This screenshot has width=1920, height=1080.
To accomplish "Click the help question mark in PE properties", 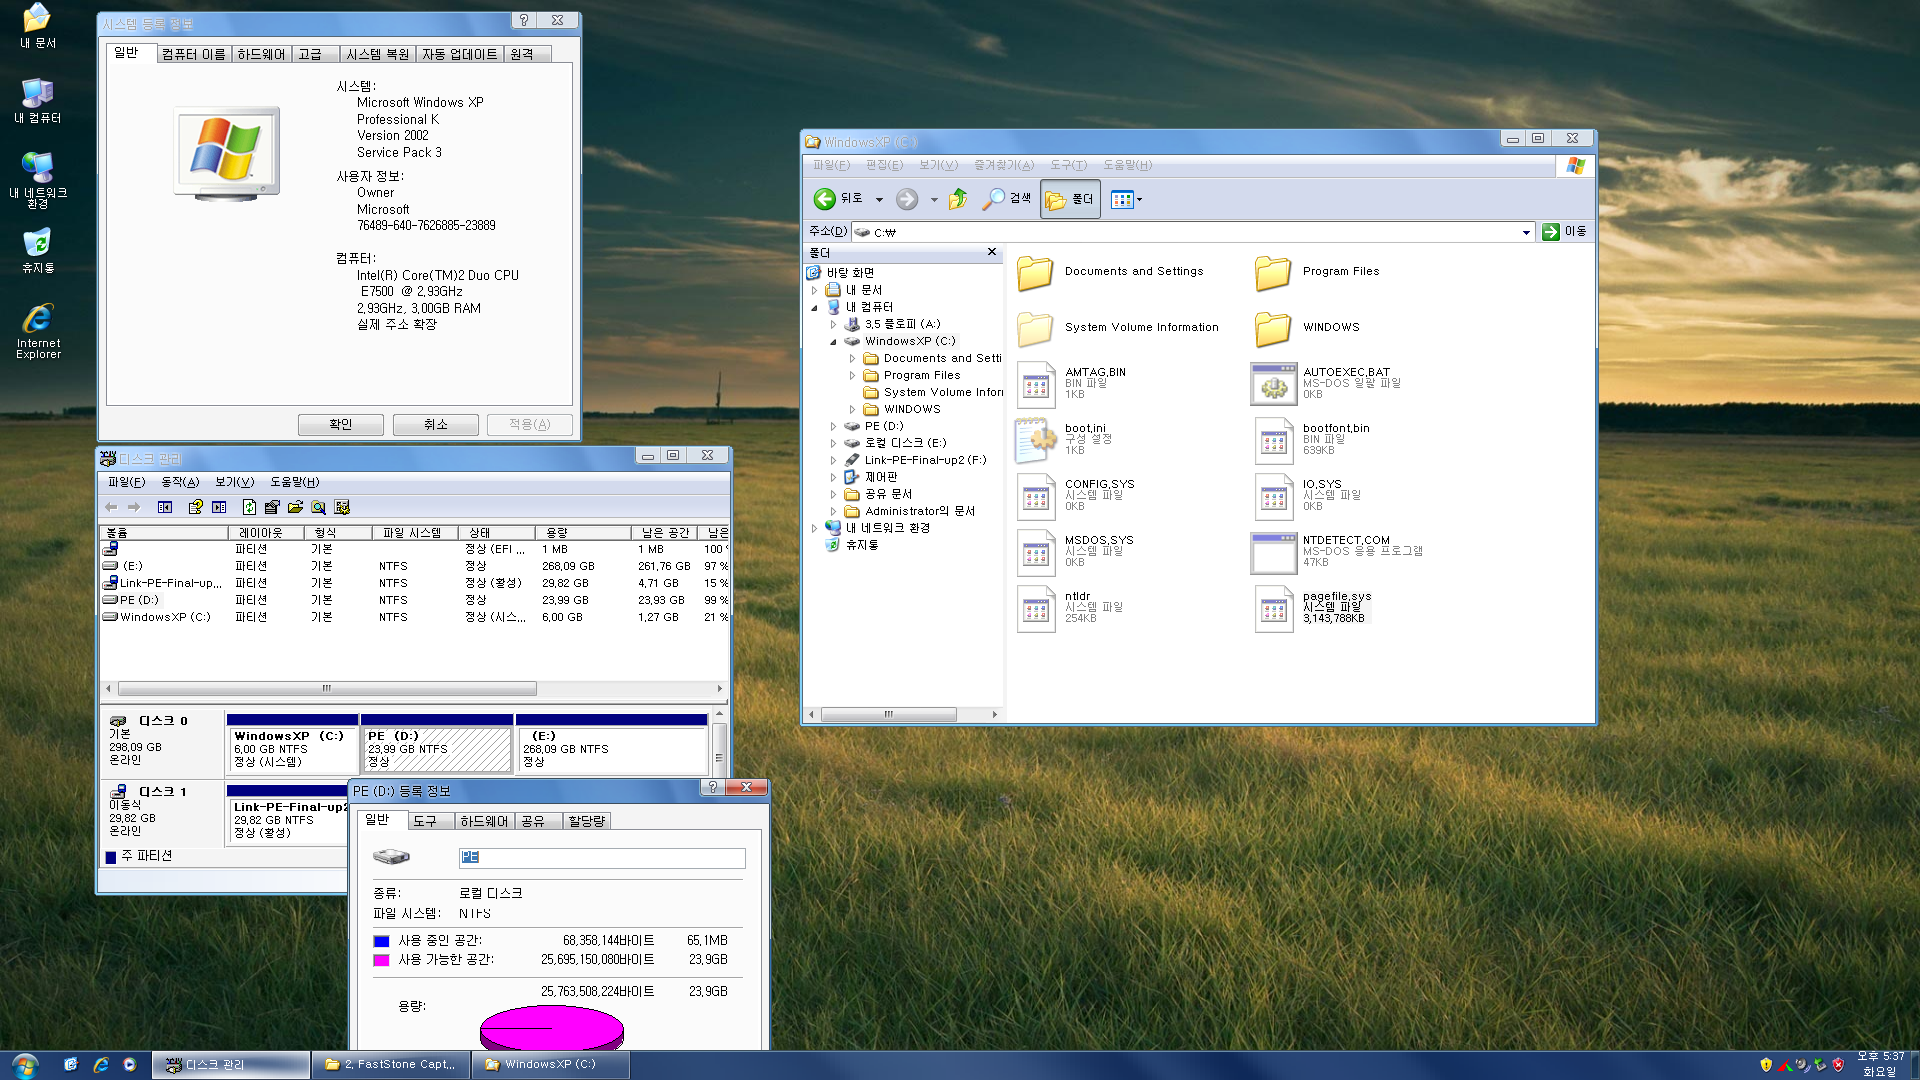I will pyautogui.click(x=712, y=788).
